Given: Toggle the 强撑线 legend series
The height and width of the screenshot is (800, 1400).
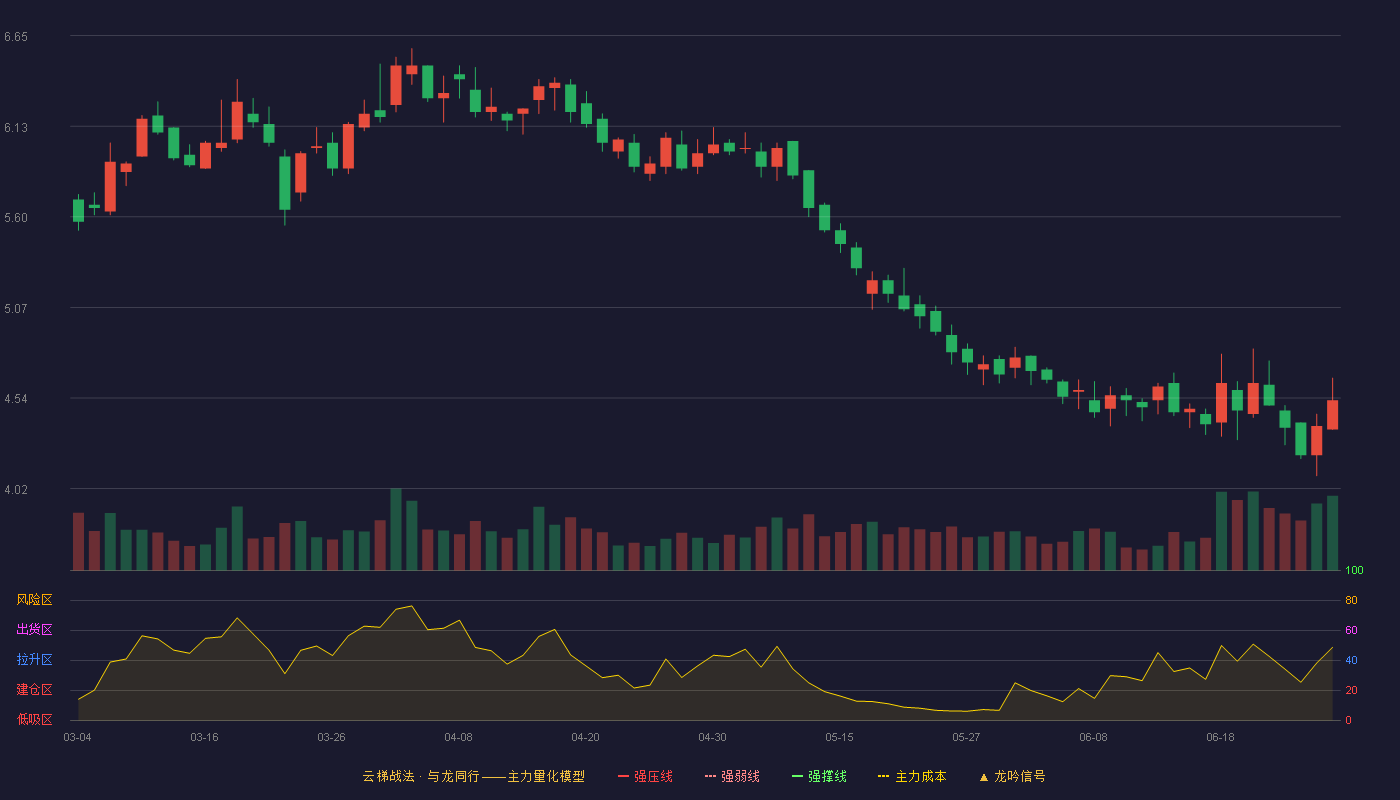Looking at the screenshot, I should pos(819,776).
